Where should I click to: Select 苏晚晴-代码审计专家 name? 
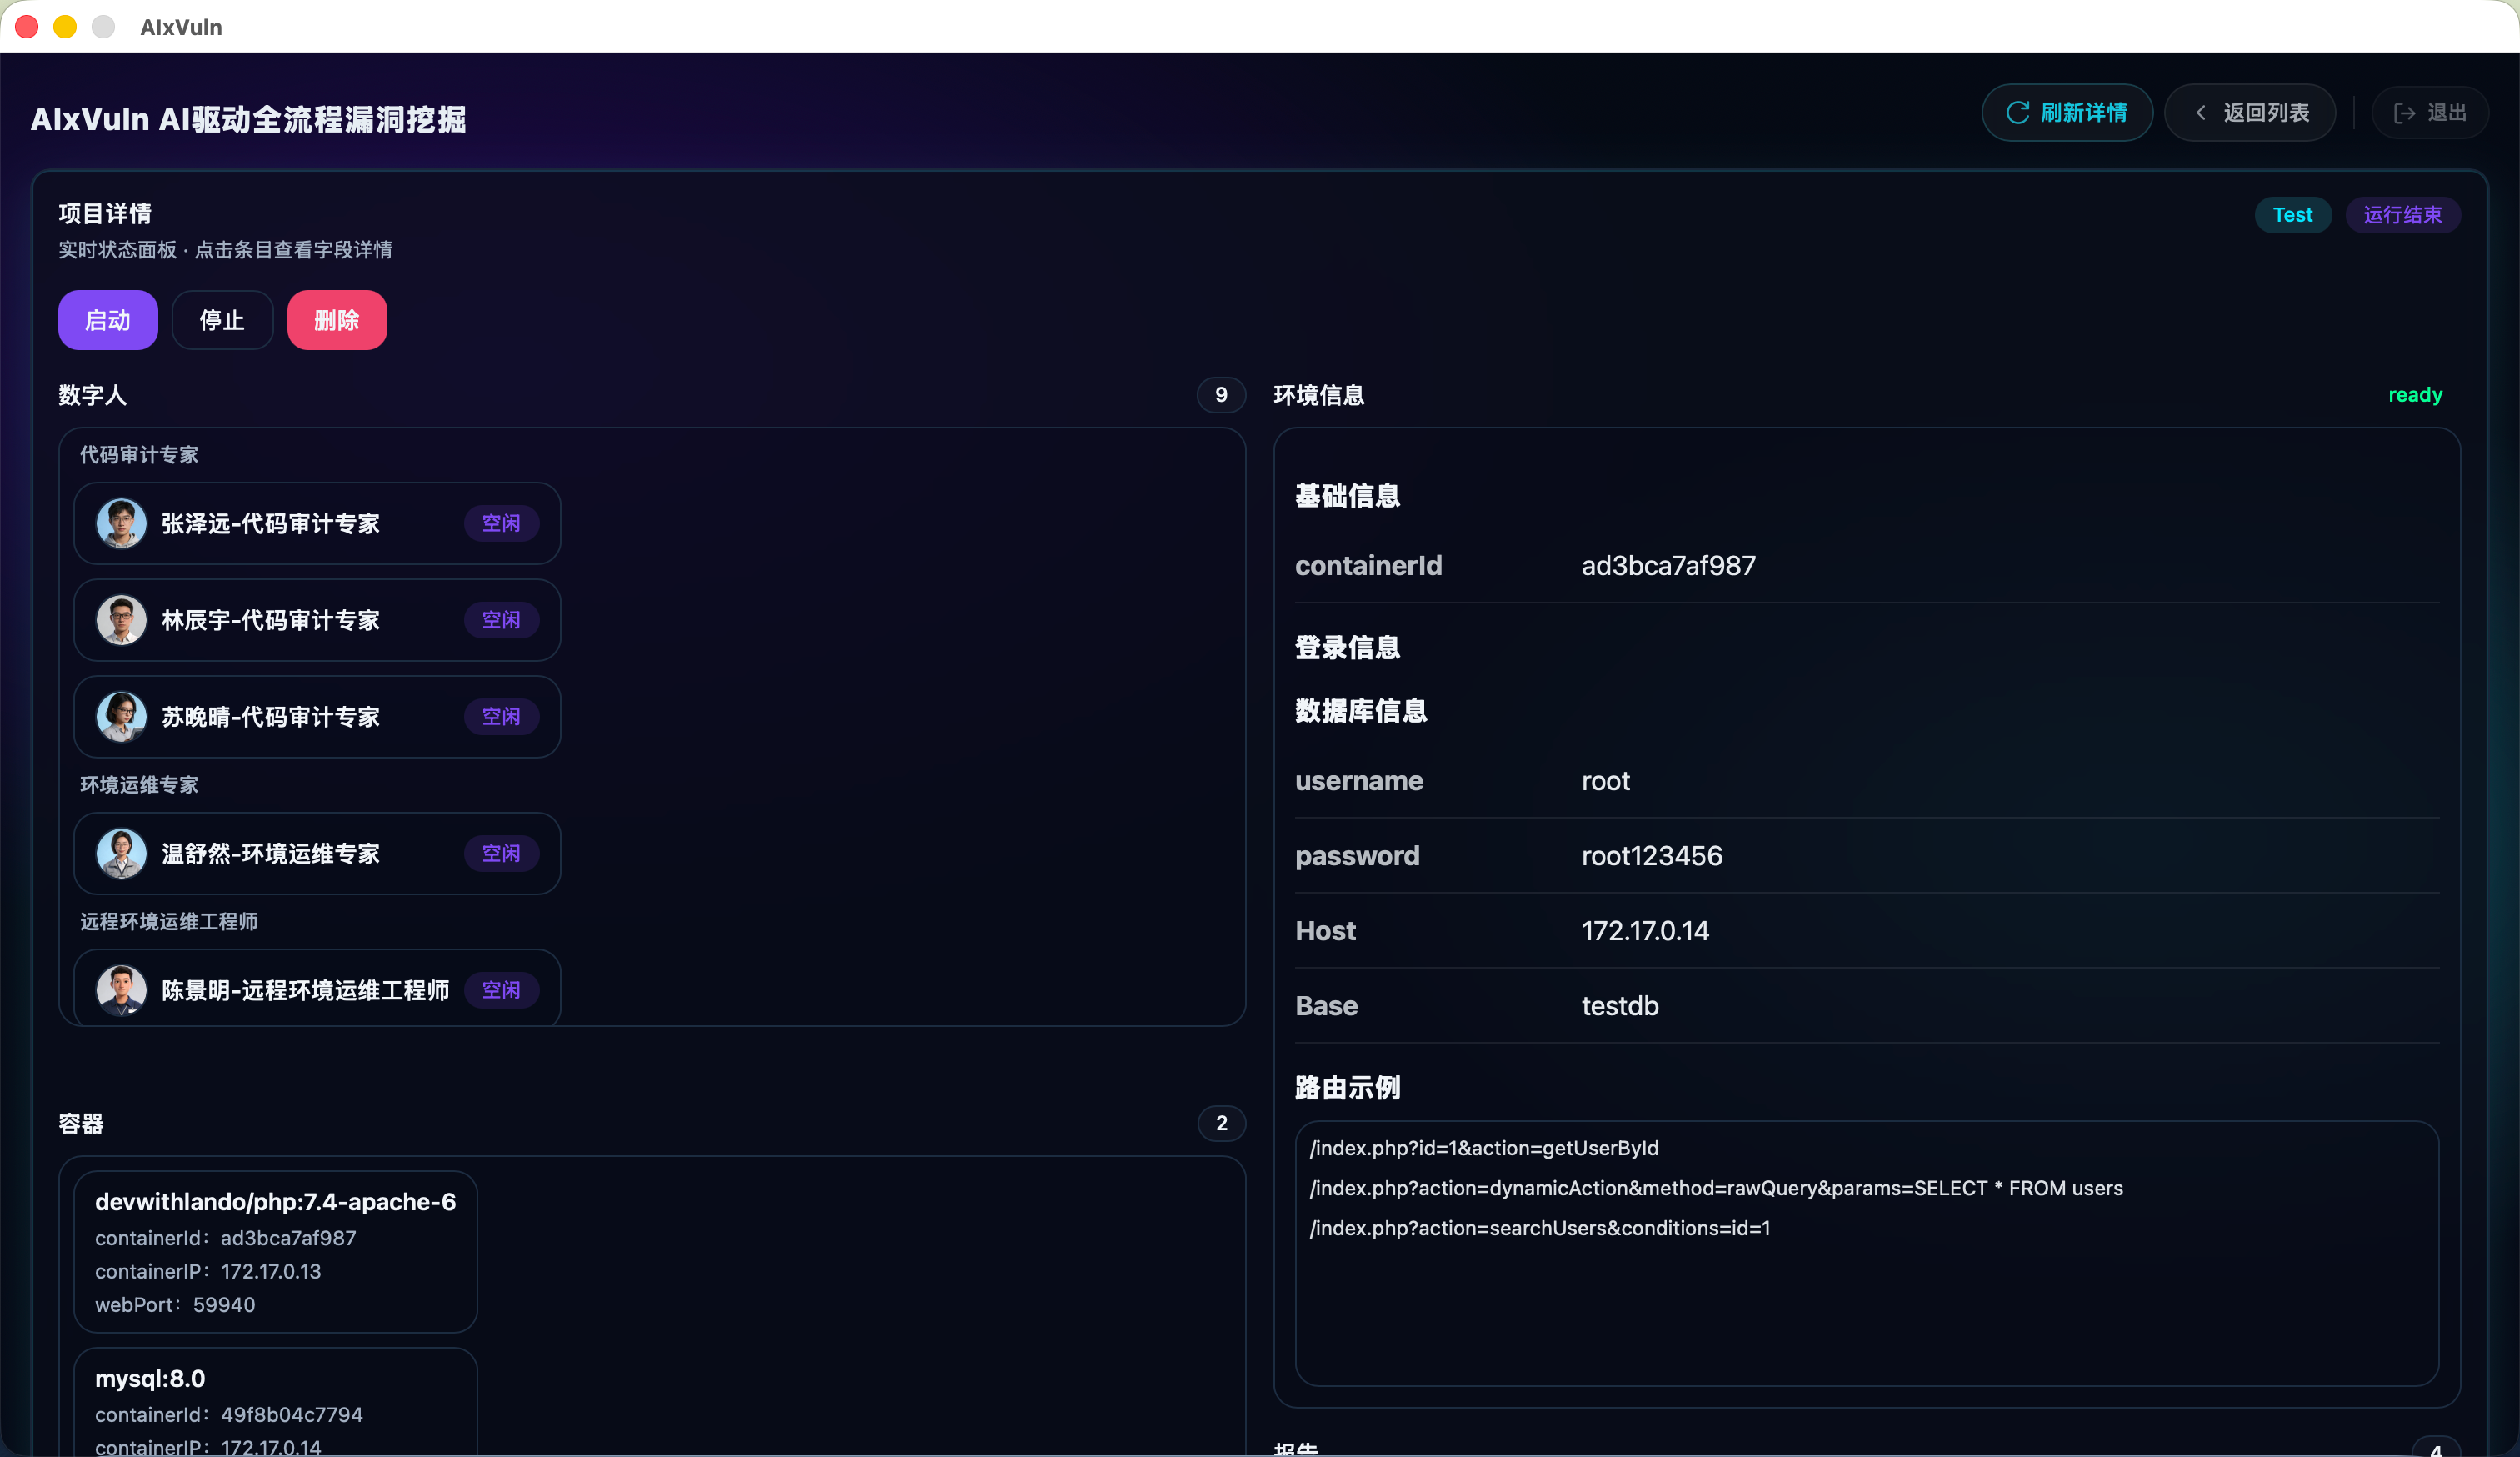271,718
